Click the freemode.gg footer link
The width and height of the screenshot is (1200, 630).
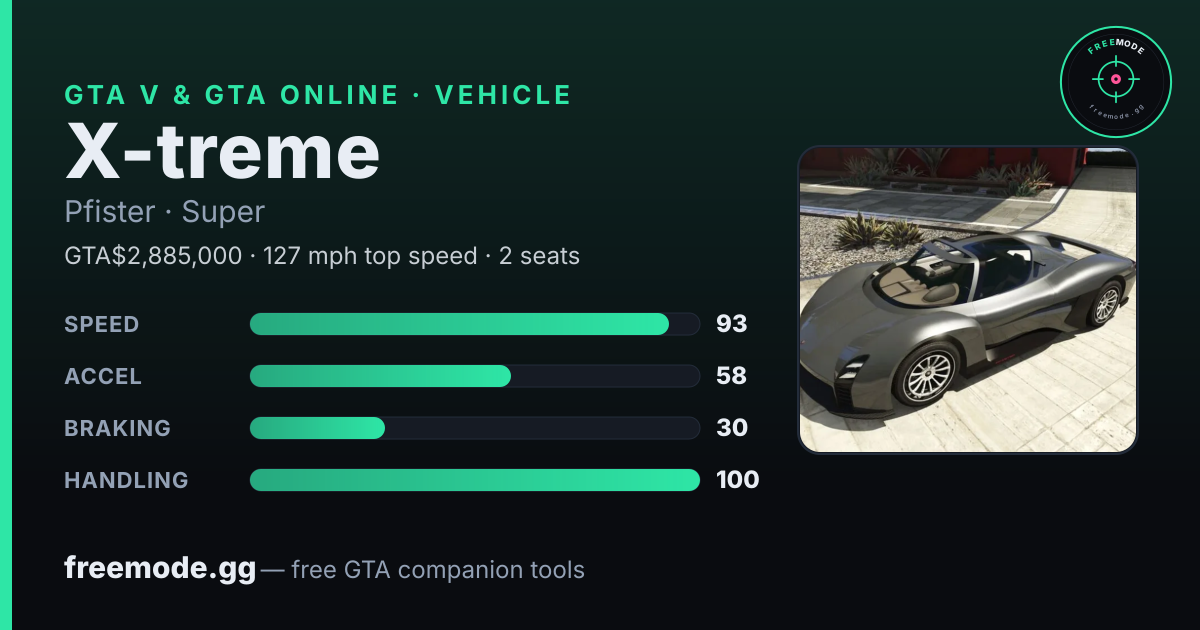click(160, 569)
